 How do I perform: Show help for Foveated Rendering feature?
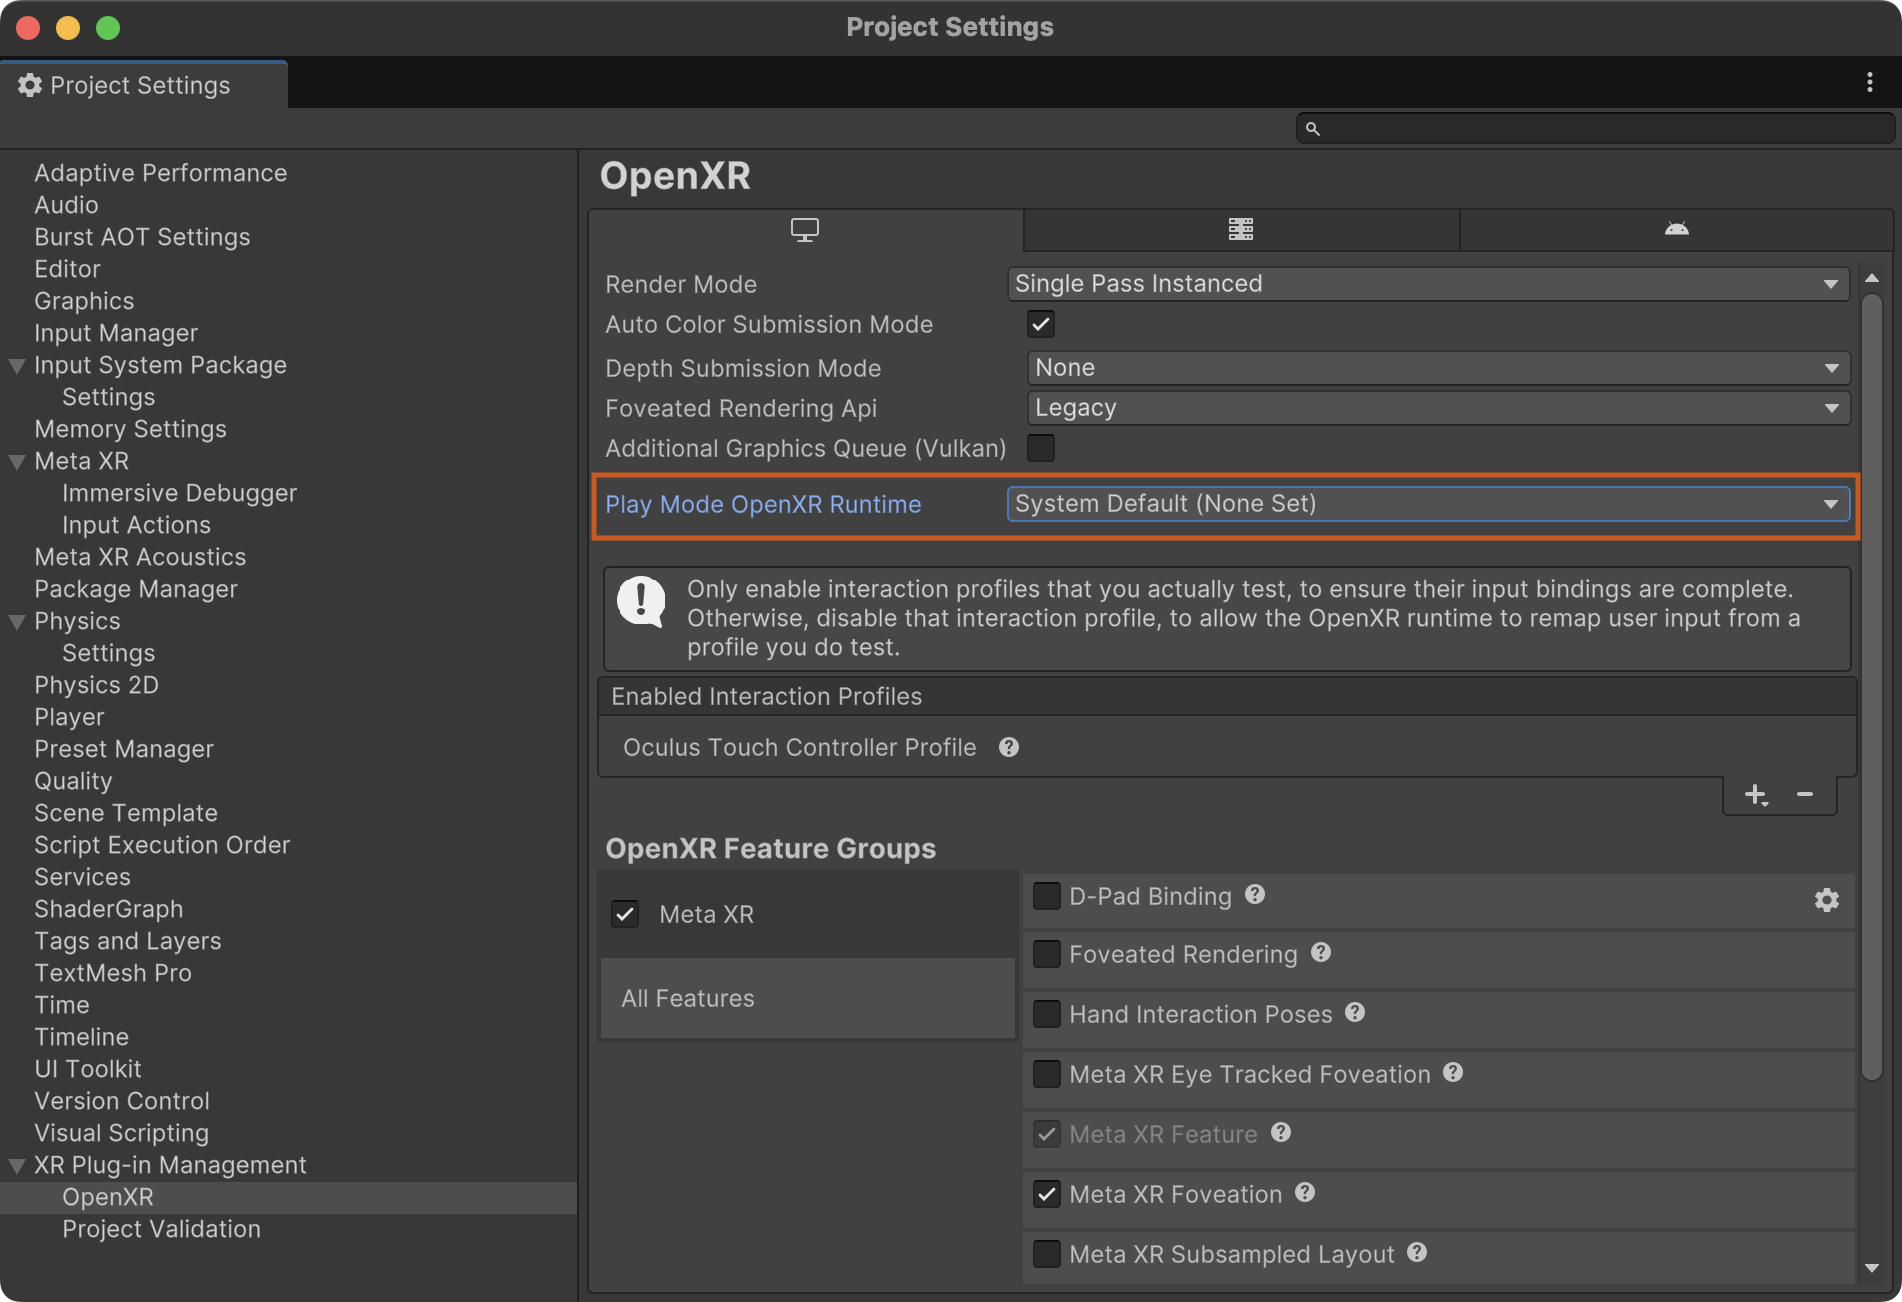click(1321, 953)
